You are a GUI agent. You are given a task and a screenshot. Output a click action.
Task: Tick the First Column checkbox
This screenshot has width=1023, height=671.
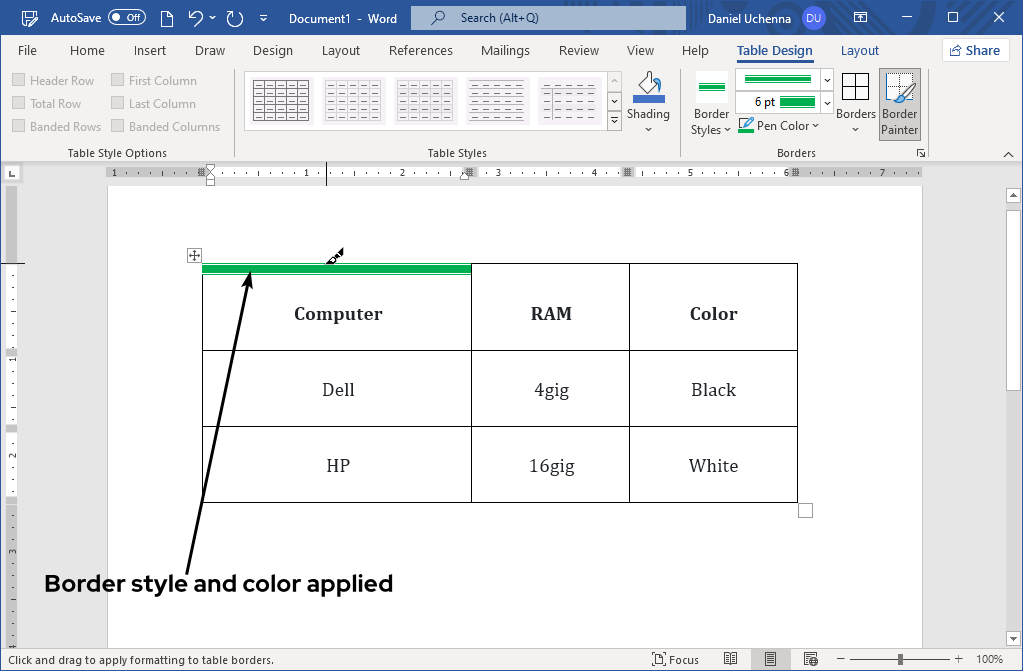point(118,81)
